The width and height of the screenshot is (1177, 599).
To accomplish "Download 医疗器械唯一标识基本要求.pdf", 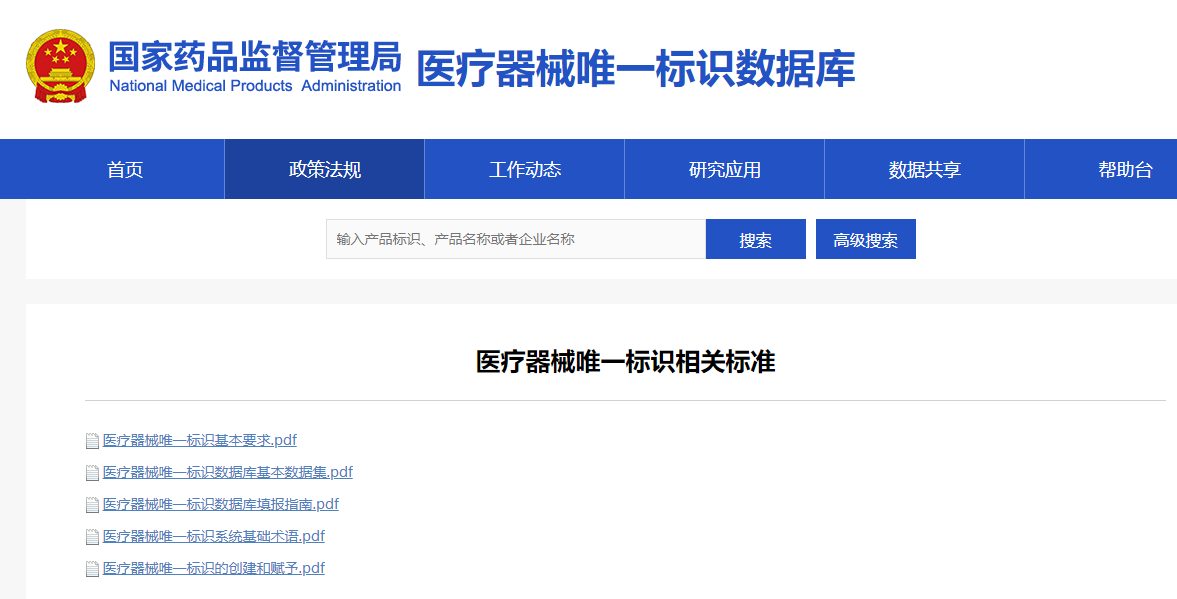I will pyautogui.click(x=200, y=441).
